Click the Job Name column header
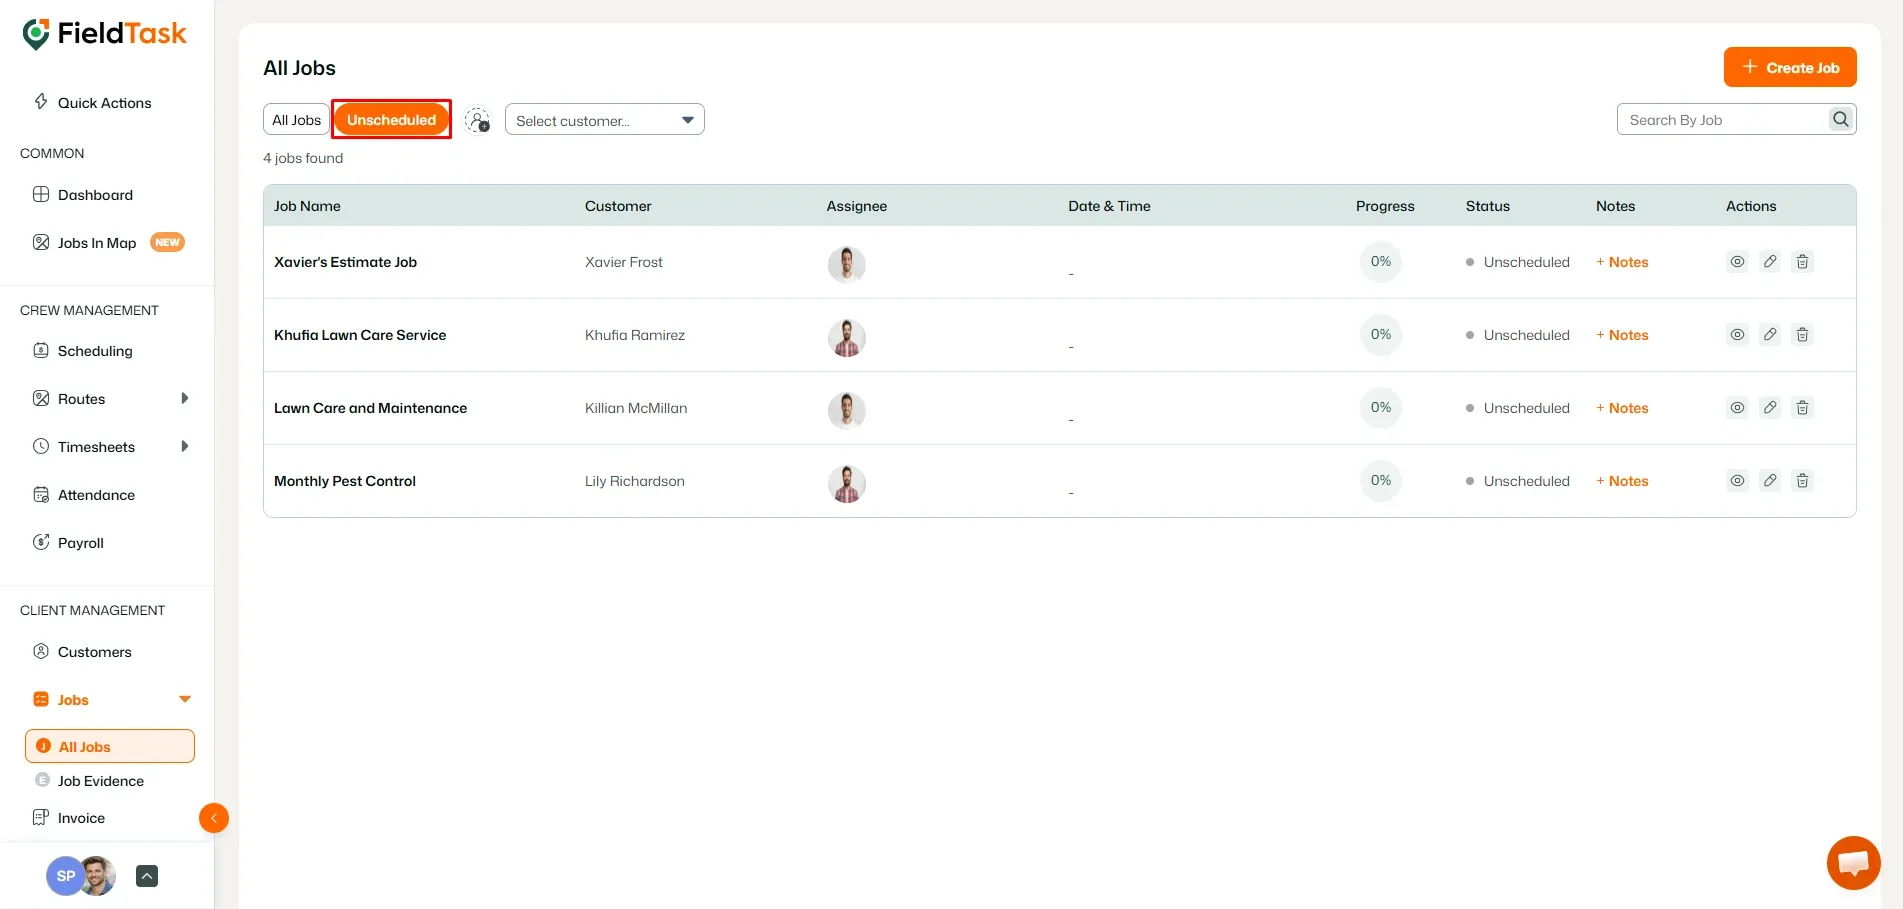This screenshot has width=1903, height=909. click(x=307, y=206)
